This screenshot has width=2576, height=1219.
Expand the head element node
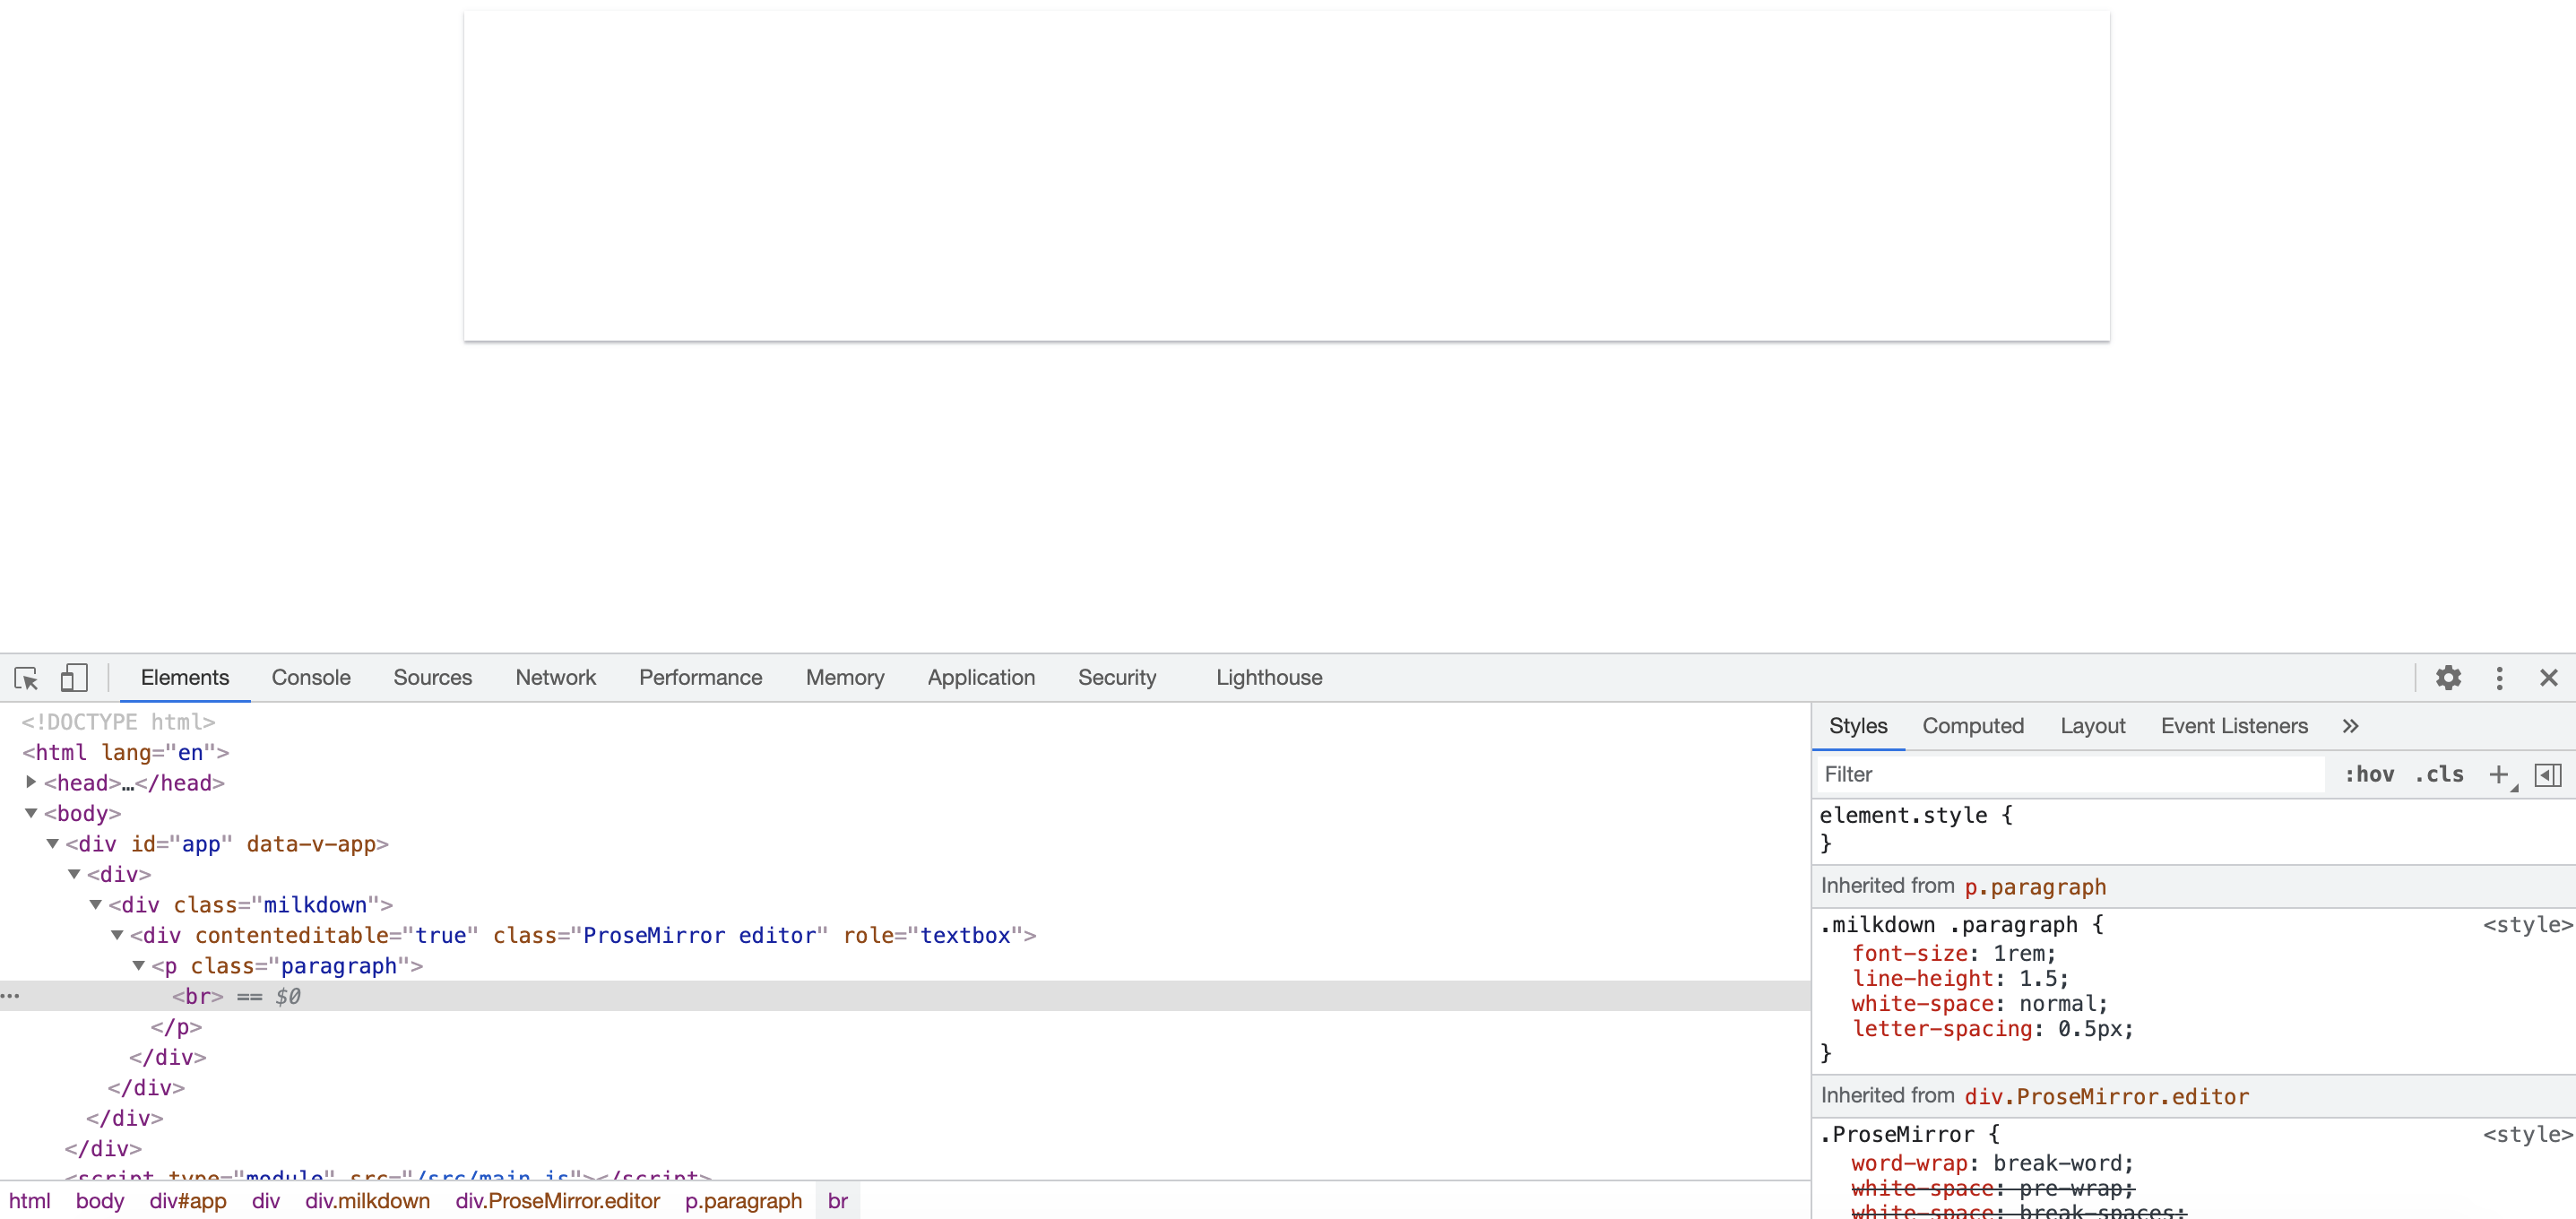[x=30, y=783]
